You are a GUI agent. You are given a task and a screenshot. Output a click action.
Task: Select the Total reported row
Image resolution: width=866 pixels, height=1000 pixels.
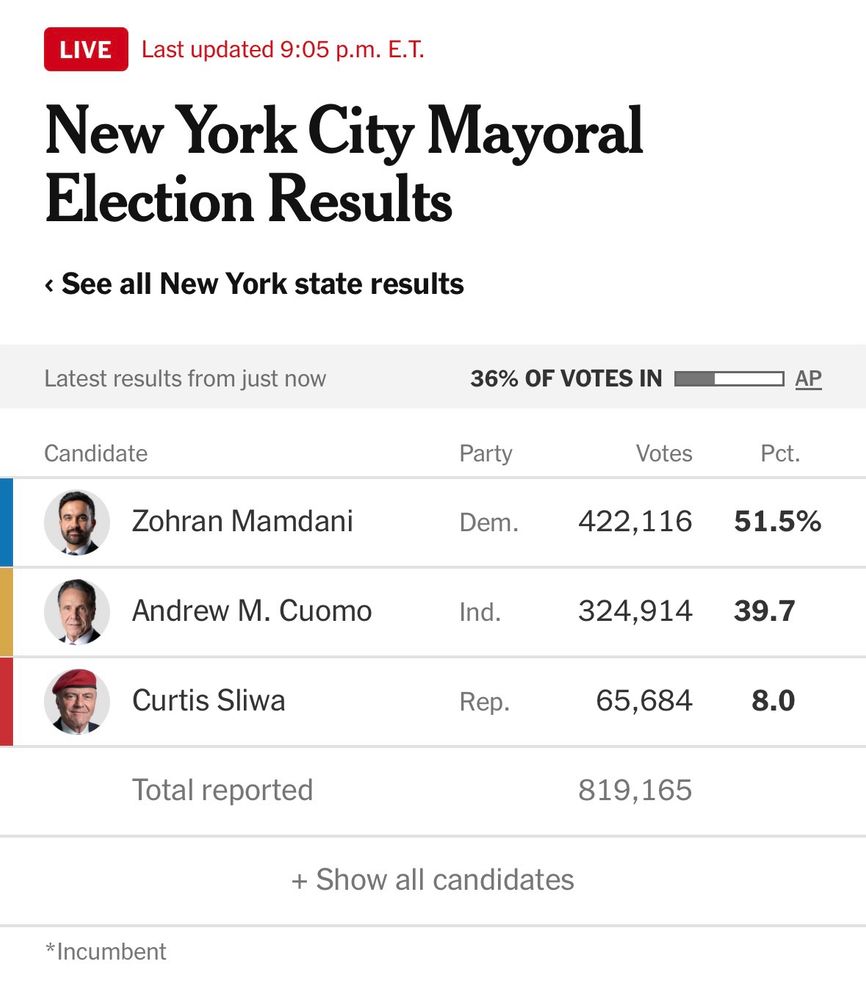point(221,790)
